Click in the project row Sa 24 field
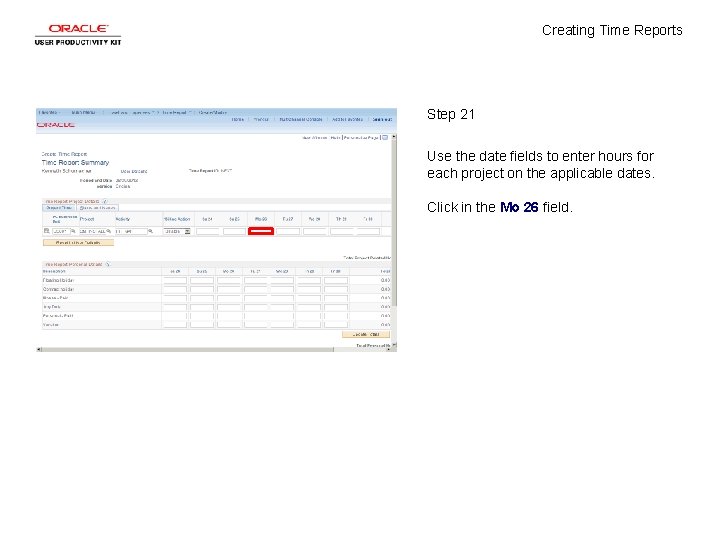The width and height of the screenshot is (720, 540). point(208,231)
